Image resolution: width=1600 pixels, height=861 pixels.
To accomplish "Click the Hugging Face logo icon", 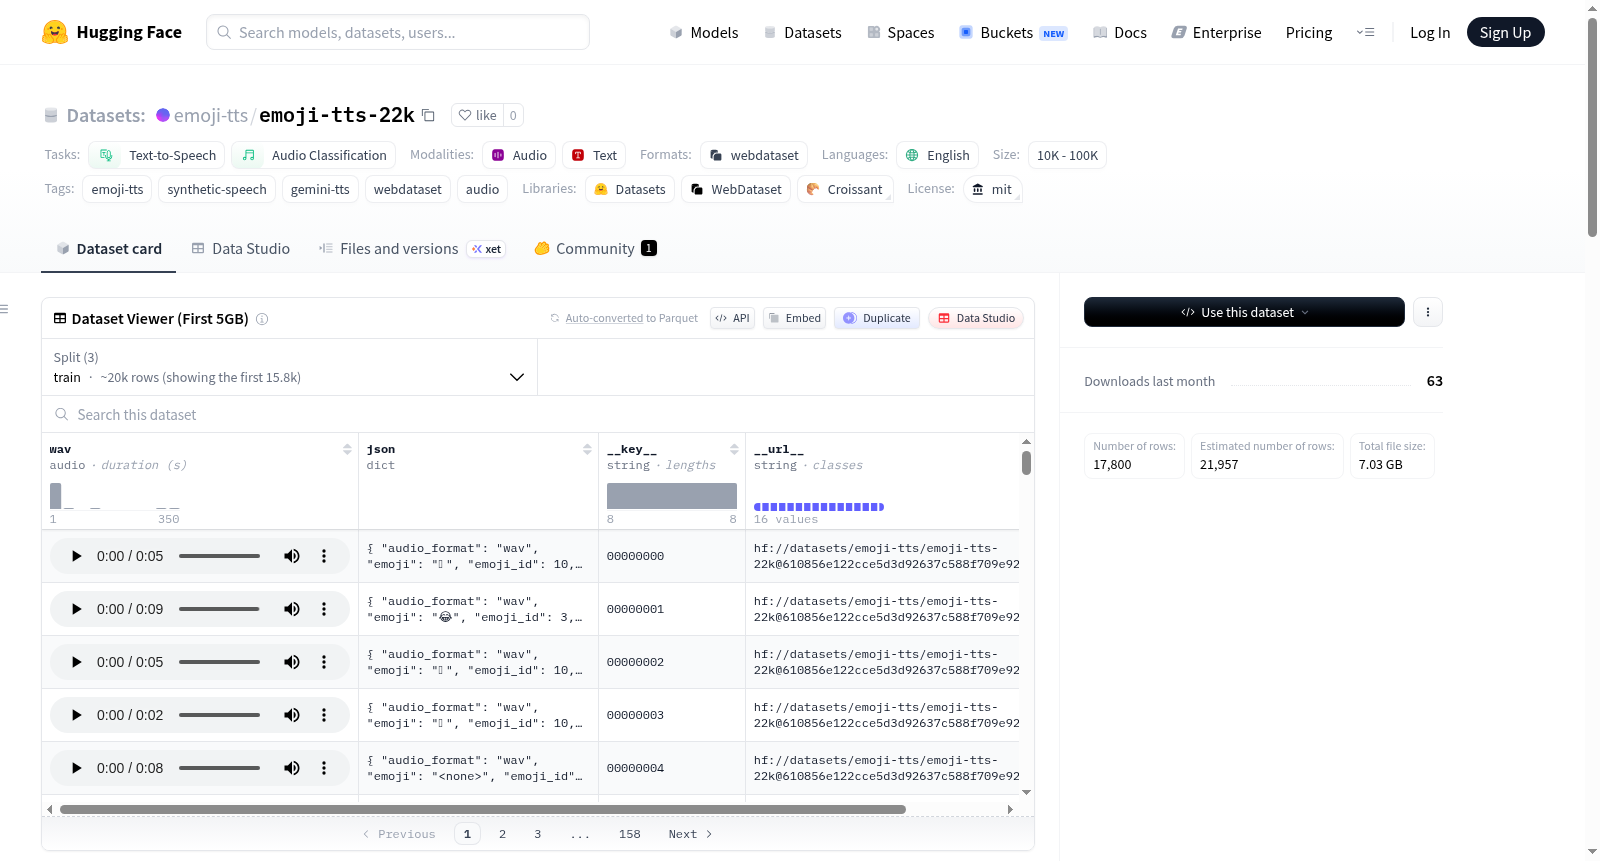I will tap(55, 32).
